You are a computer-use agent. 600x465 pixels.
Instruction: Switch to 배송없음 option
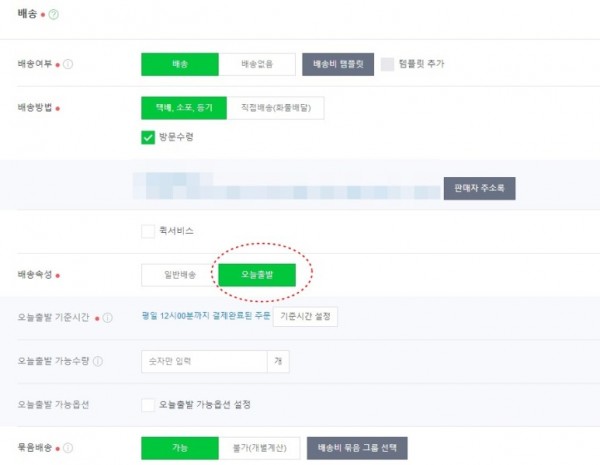click(x=257, y=64)
